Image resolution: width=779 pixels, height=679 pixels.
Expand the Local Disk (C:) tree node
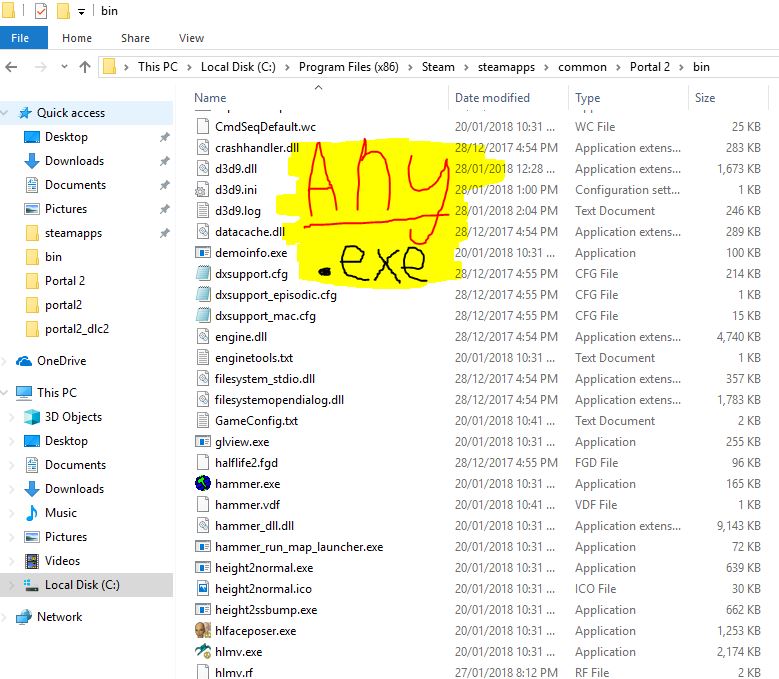[12, 585]
